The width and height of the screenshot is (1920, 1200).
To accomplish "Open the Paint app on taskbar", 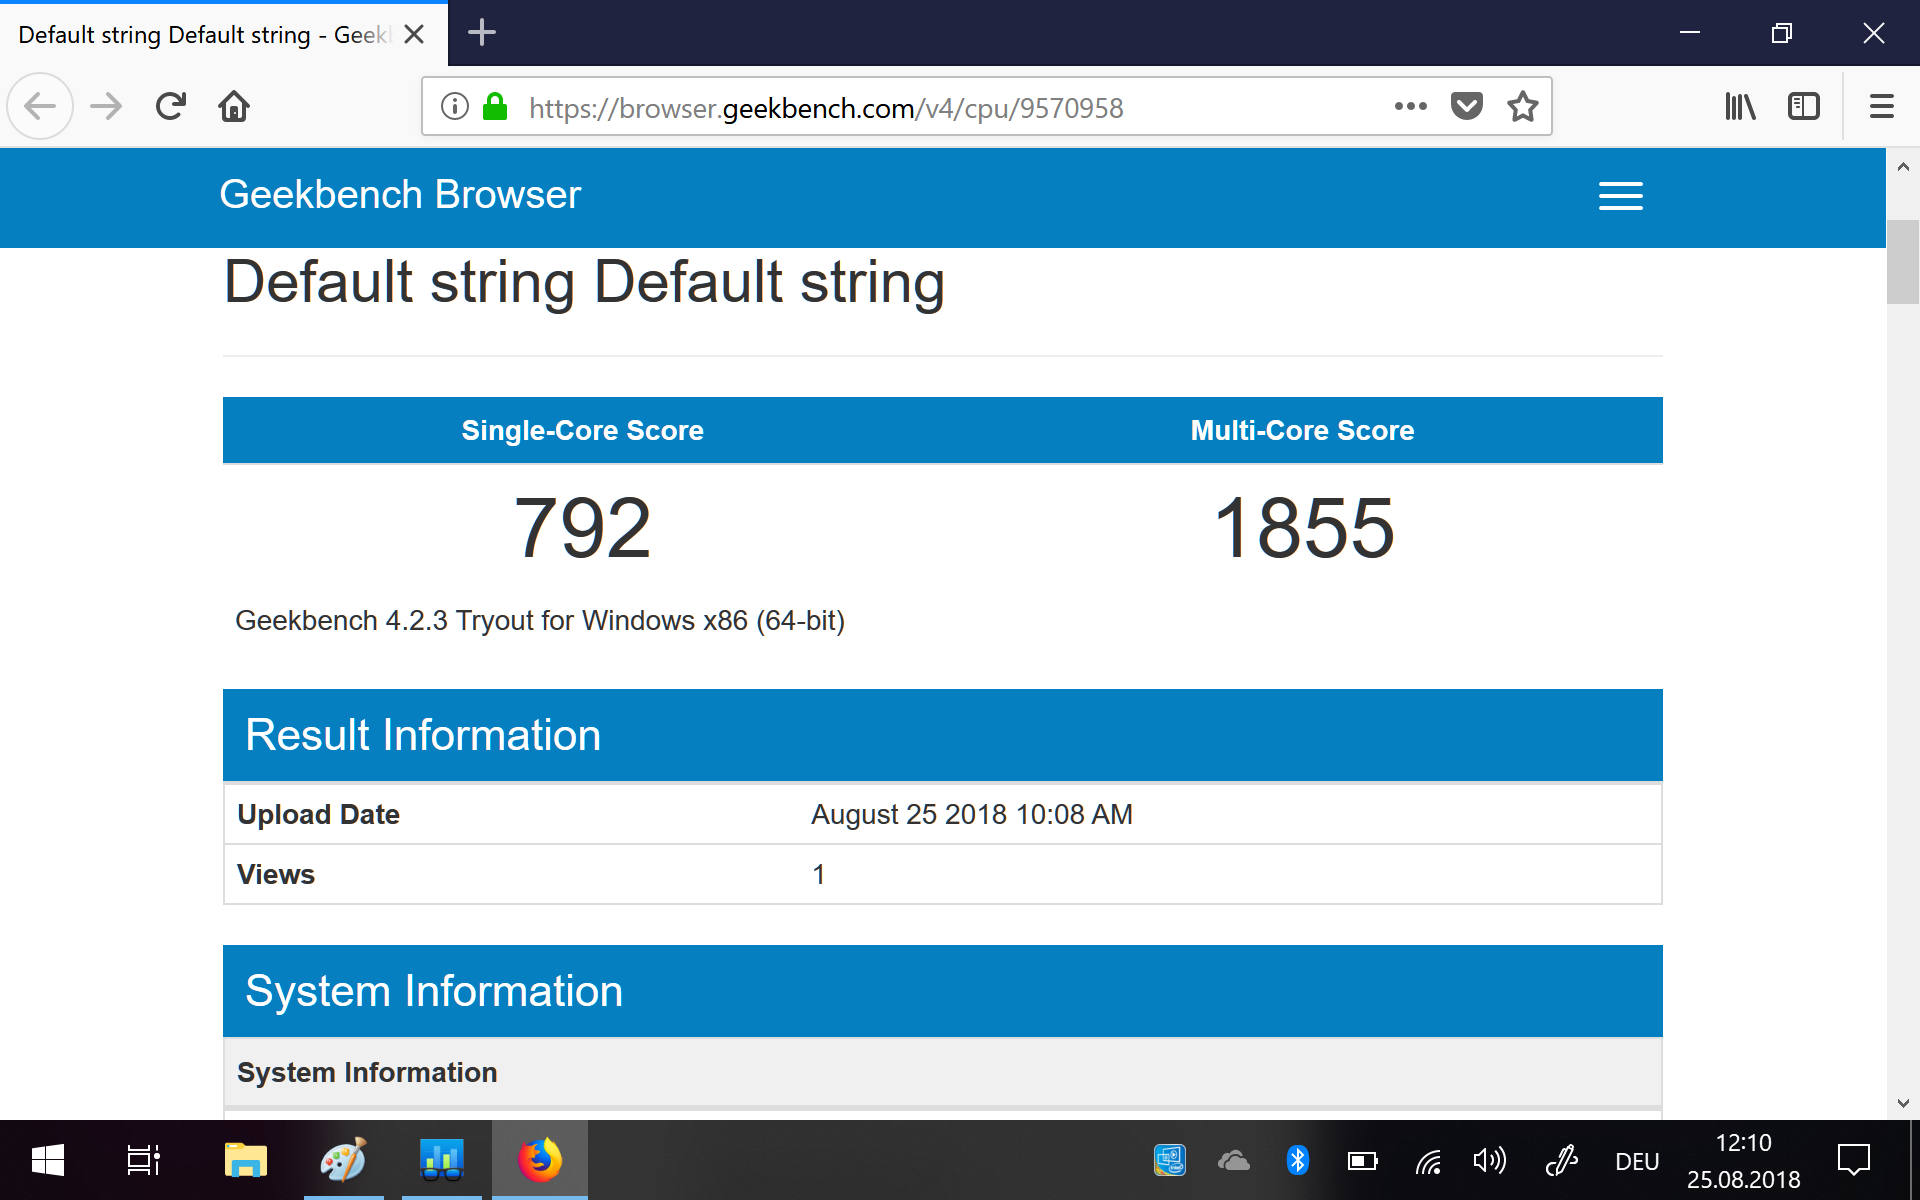I will tap(343, 1160).
